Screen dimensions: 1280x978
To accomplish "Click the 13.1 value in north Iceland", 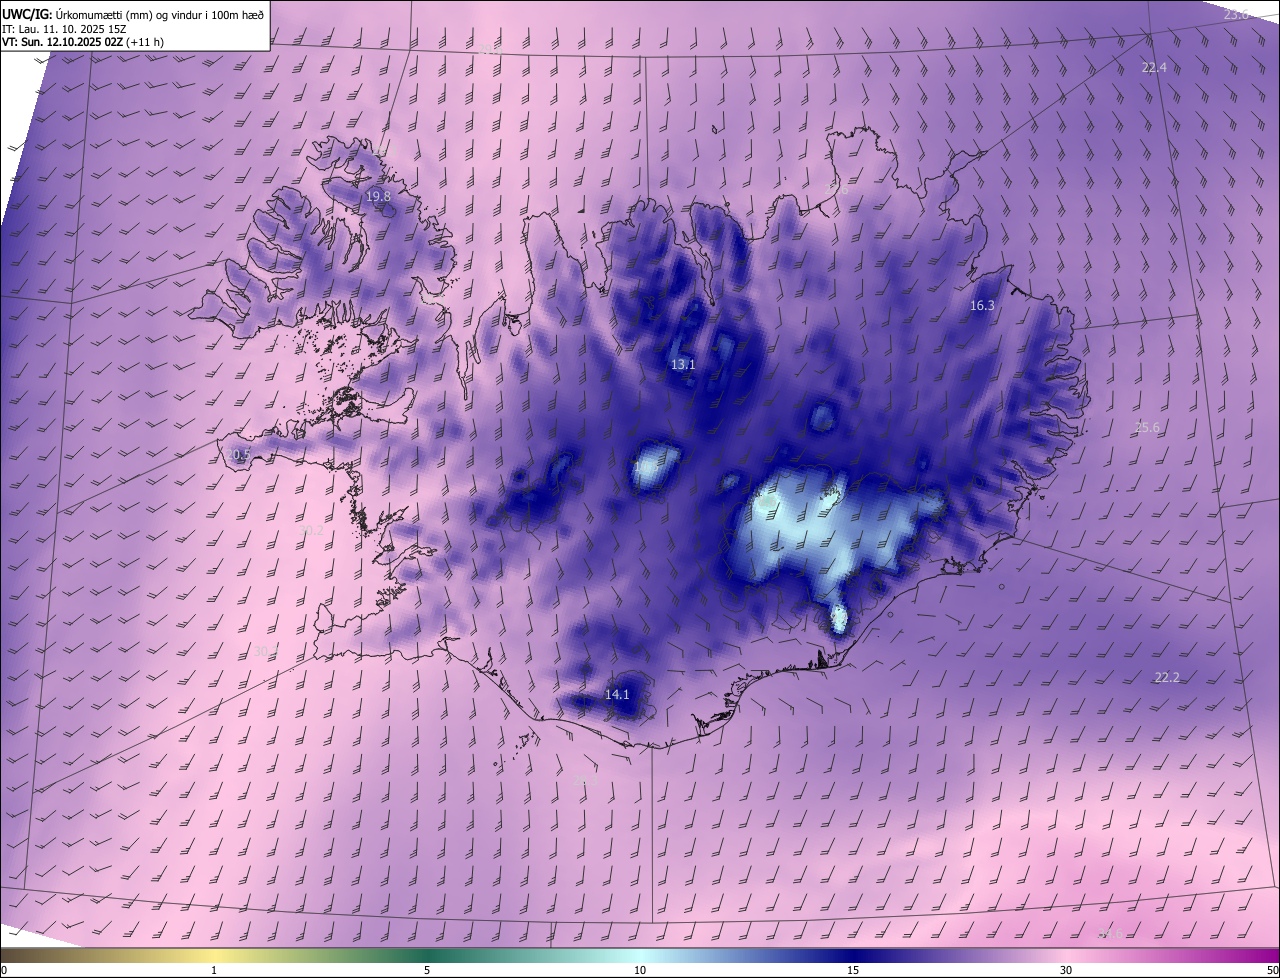I will pos(683,365).
